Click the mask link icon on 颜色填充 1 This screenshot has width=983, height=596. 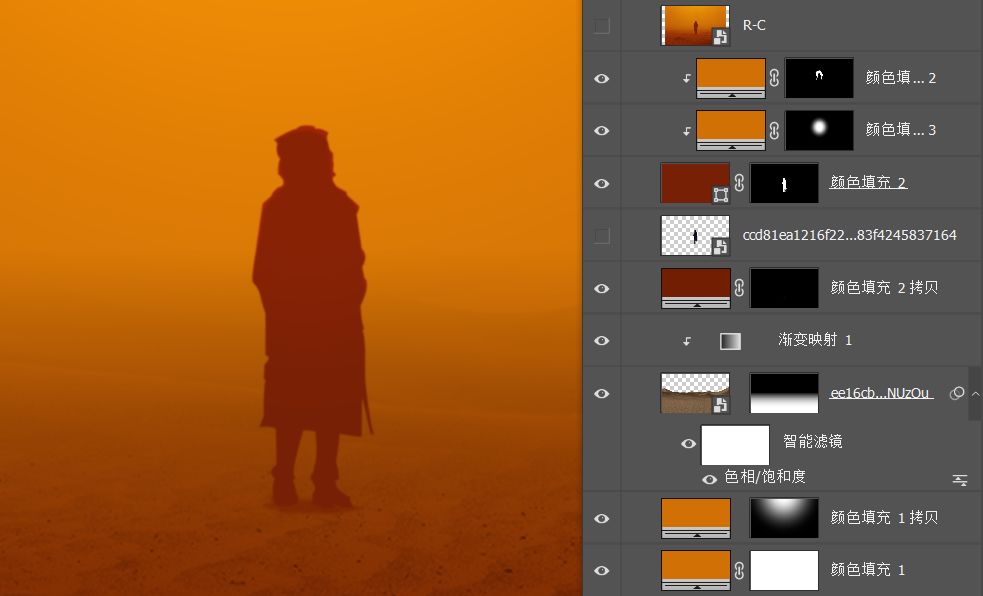(x=739, y=570)
